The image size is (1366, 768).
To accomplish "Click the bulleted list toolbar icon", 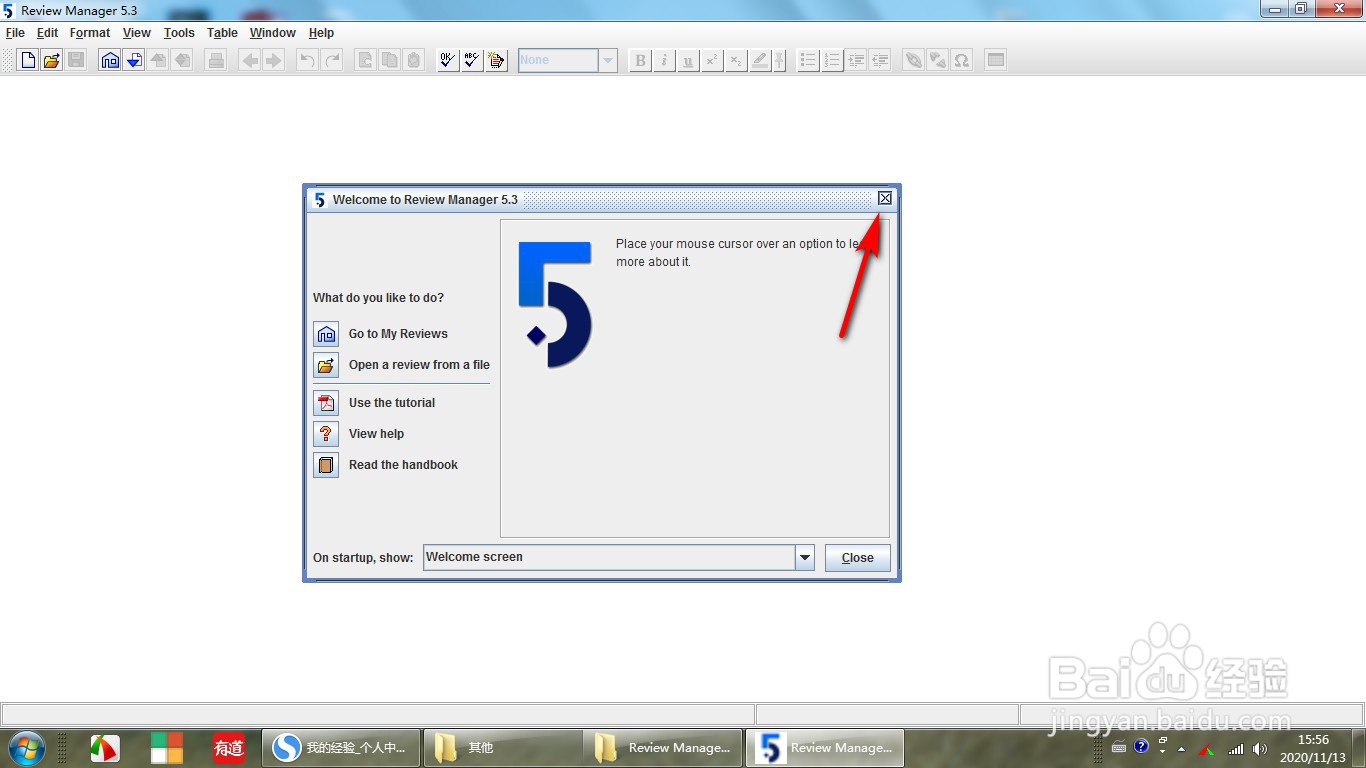I will pos(808,60).
